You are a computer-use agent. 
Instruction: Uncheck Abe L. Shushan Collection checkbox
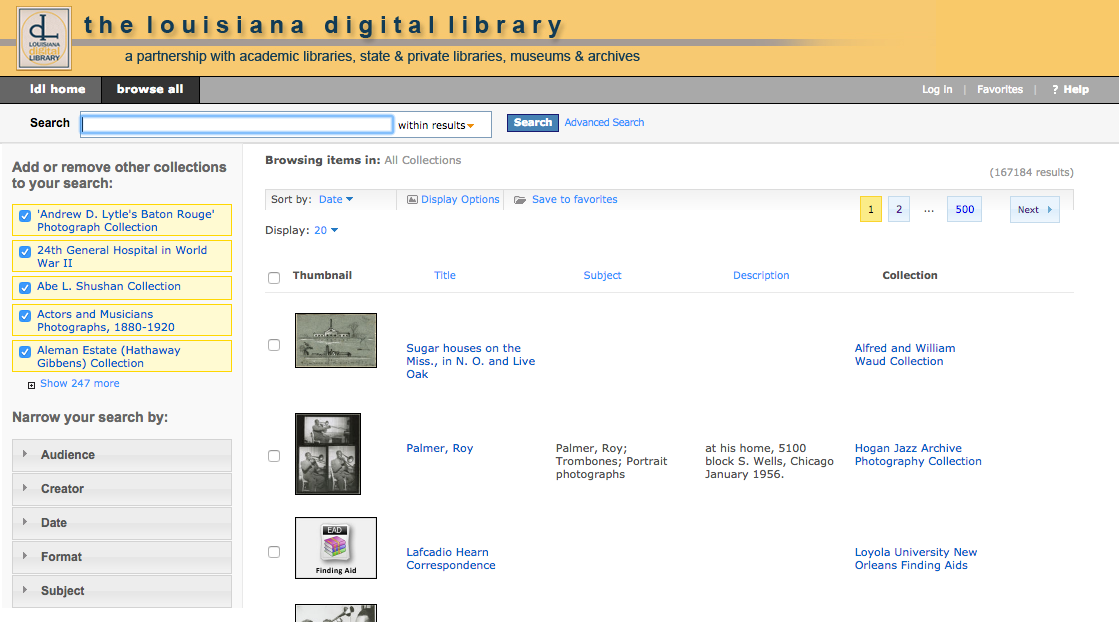[25, 287]
